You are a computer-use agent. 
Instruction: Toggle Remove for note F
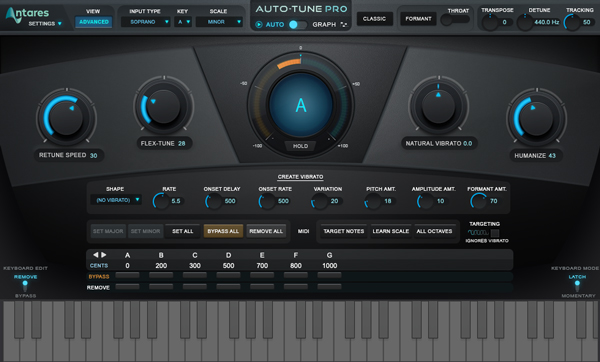tap(296, 286)
